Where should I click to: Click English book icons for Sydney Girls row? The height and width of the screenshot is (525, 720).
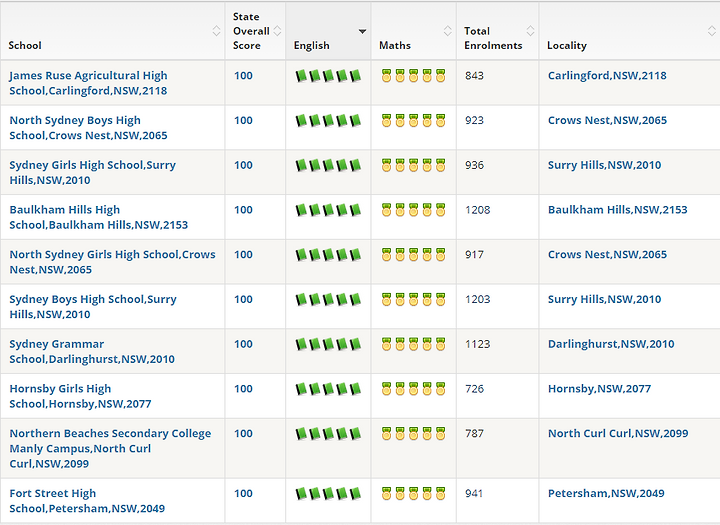click(x=328, y=165)
